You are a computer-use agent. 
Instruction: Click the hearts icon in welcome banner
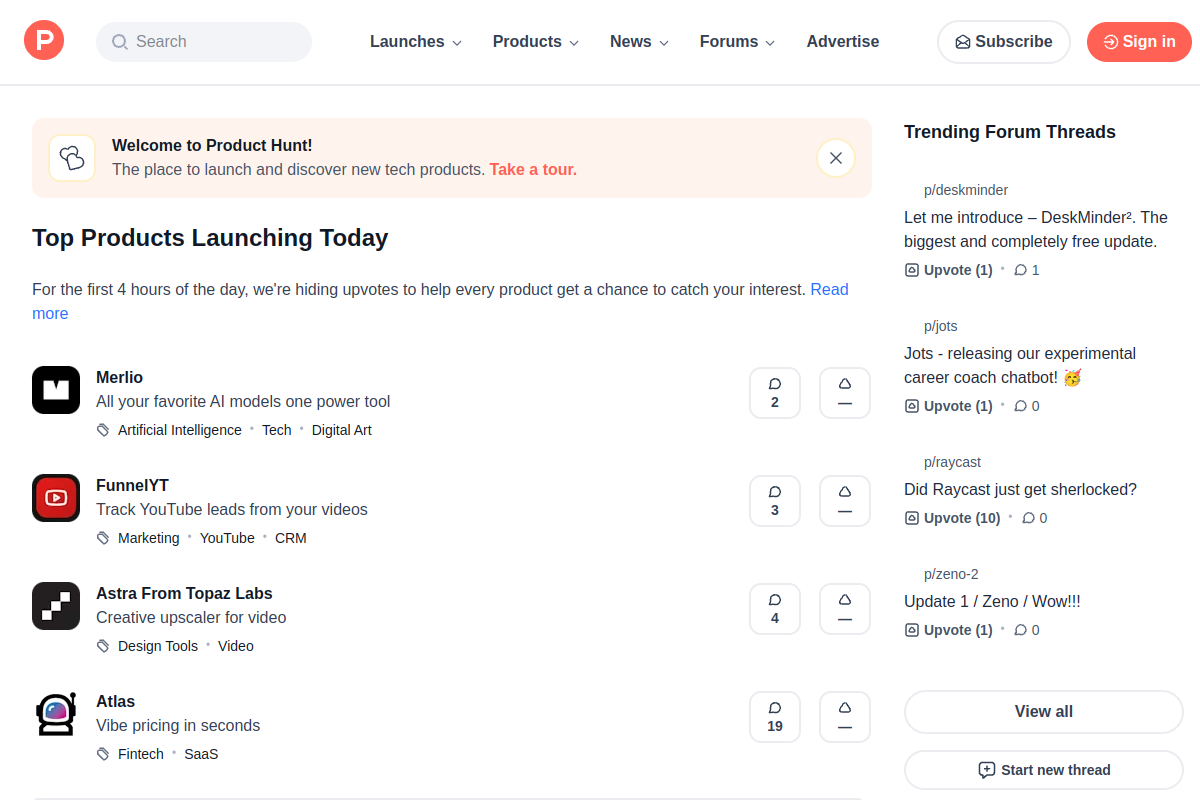point(72,158)
